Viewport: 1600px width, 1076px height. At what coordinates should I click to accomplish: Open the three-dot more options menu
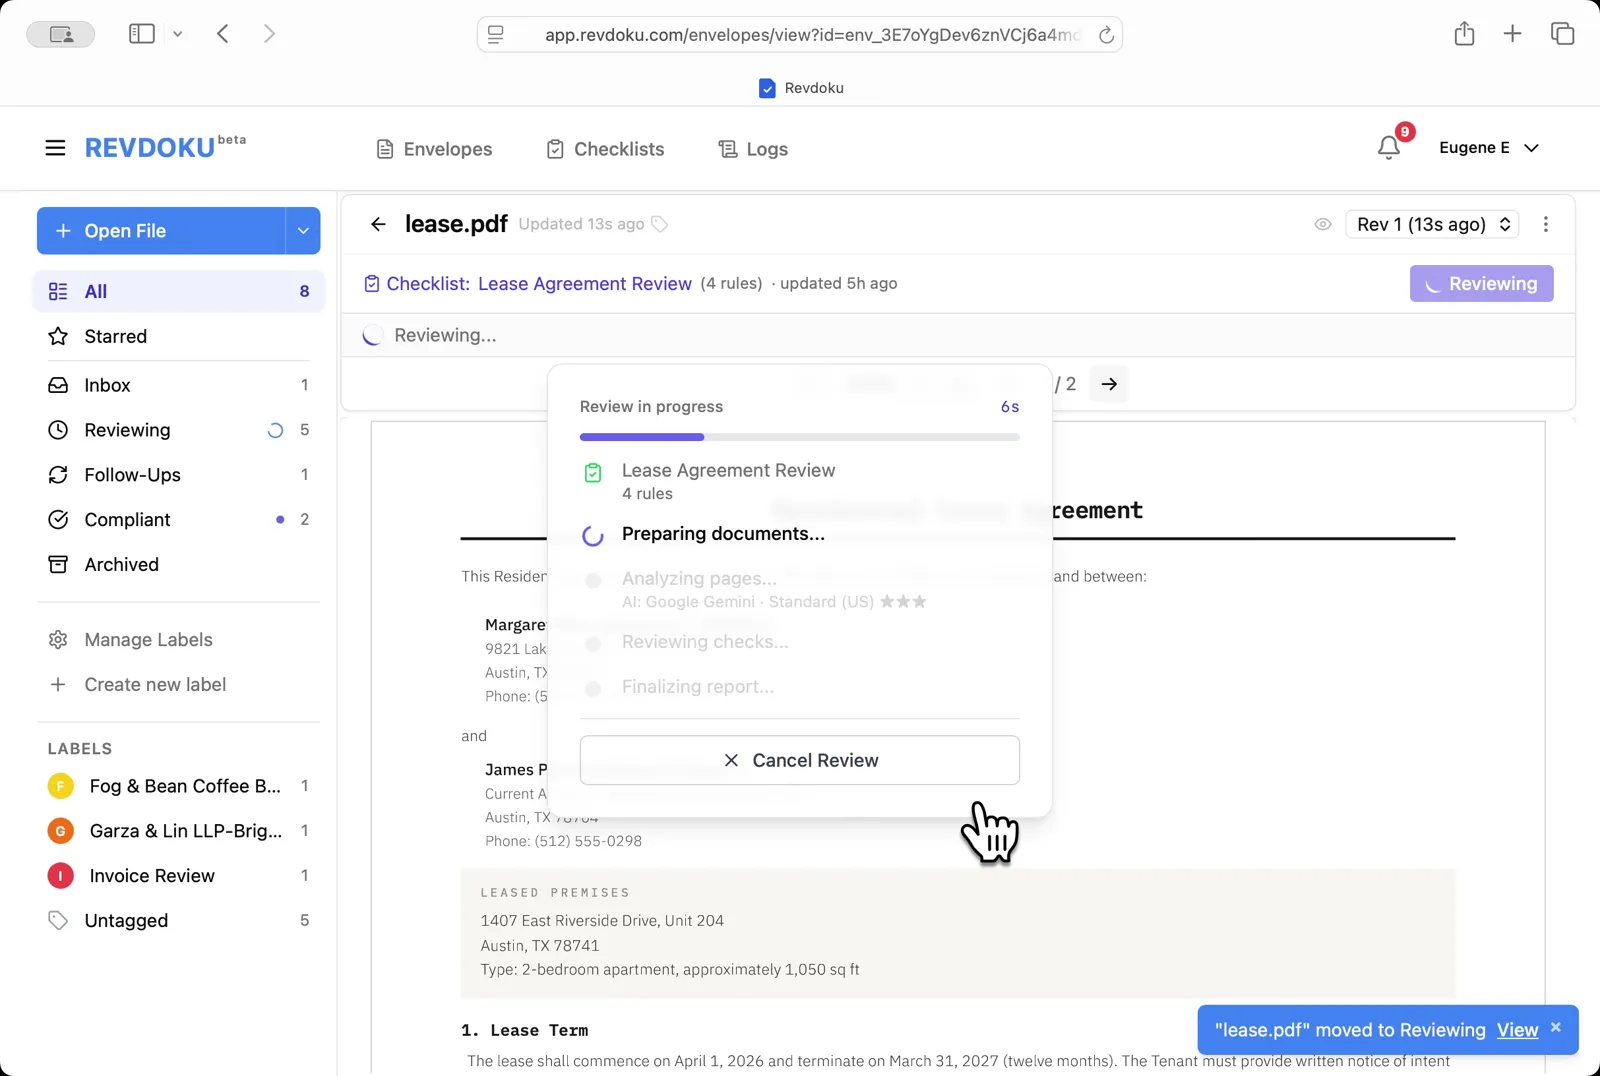1545,224
